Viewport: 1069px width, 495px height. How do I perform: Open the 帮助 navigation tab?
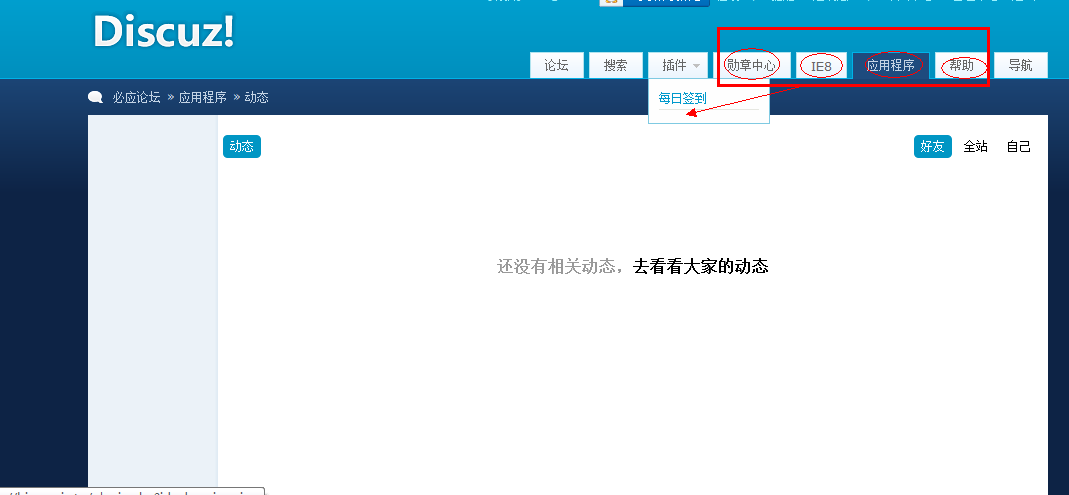962,65
